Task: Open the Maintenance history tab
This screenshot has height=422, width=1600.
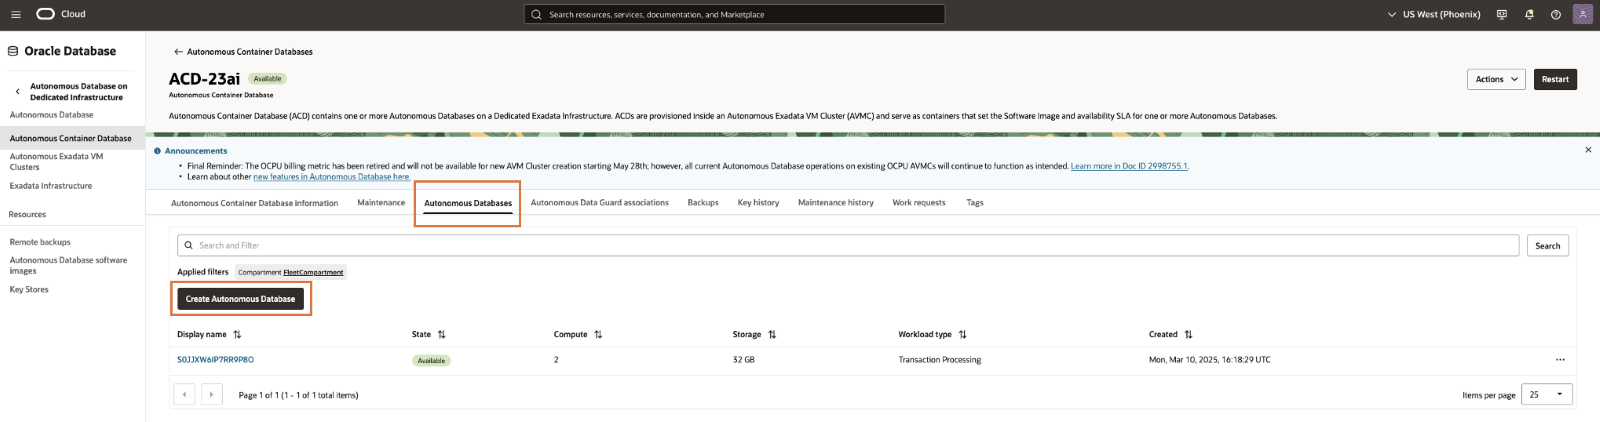Action: (x=836, y=203)
